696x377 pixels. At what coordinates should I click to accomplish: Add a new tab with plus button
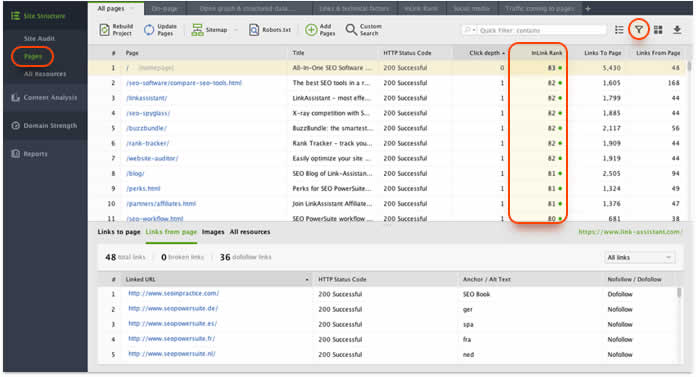pos(588,8)
